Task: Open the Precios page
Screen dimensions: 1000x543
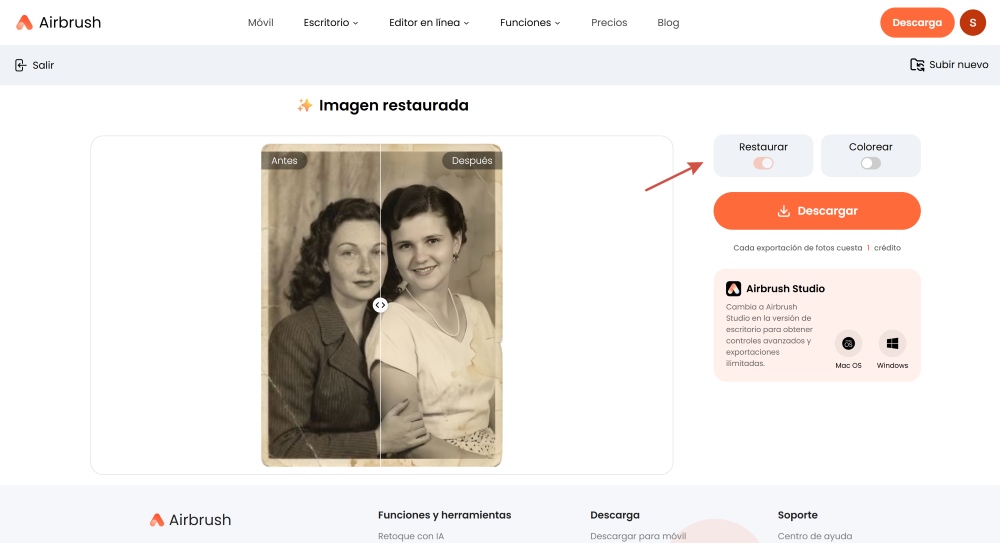Action: 609,22
